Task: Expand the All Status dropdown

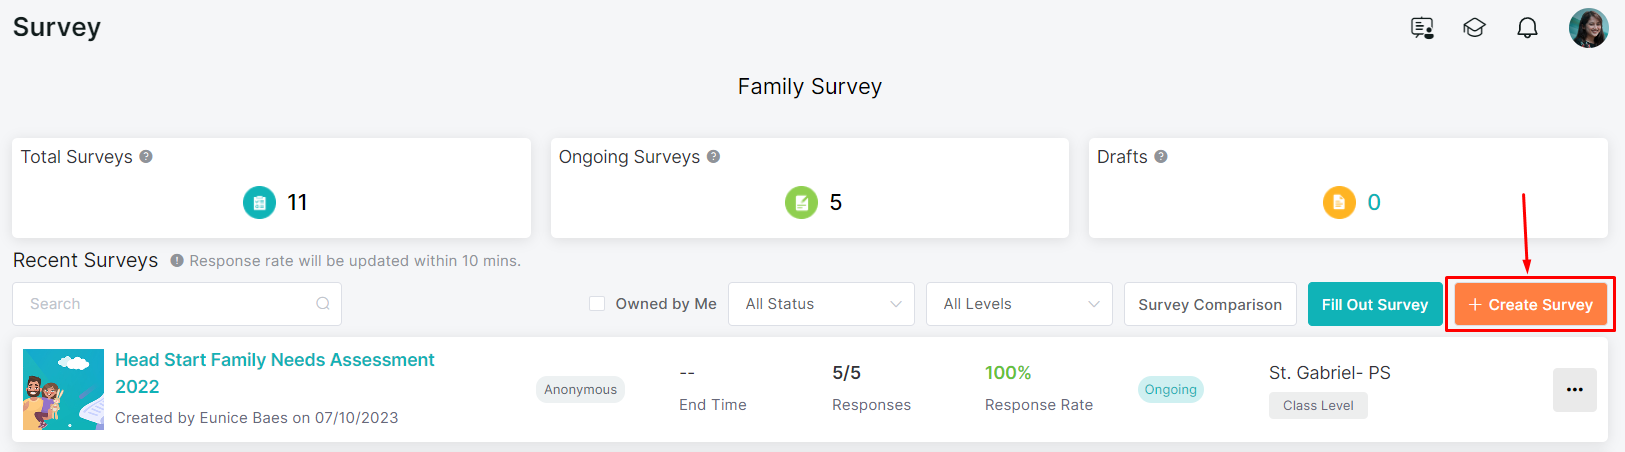Action: pos(822,304)
